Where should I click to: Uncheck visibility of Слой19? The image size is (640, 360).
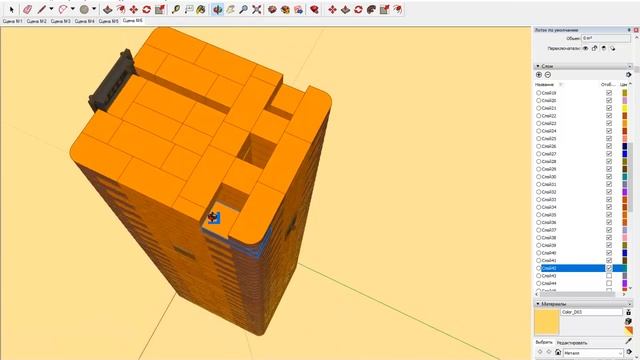609,93
